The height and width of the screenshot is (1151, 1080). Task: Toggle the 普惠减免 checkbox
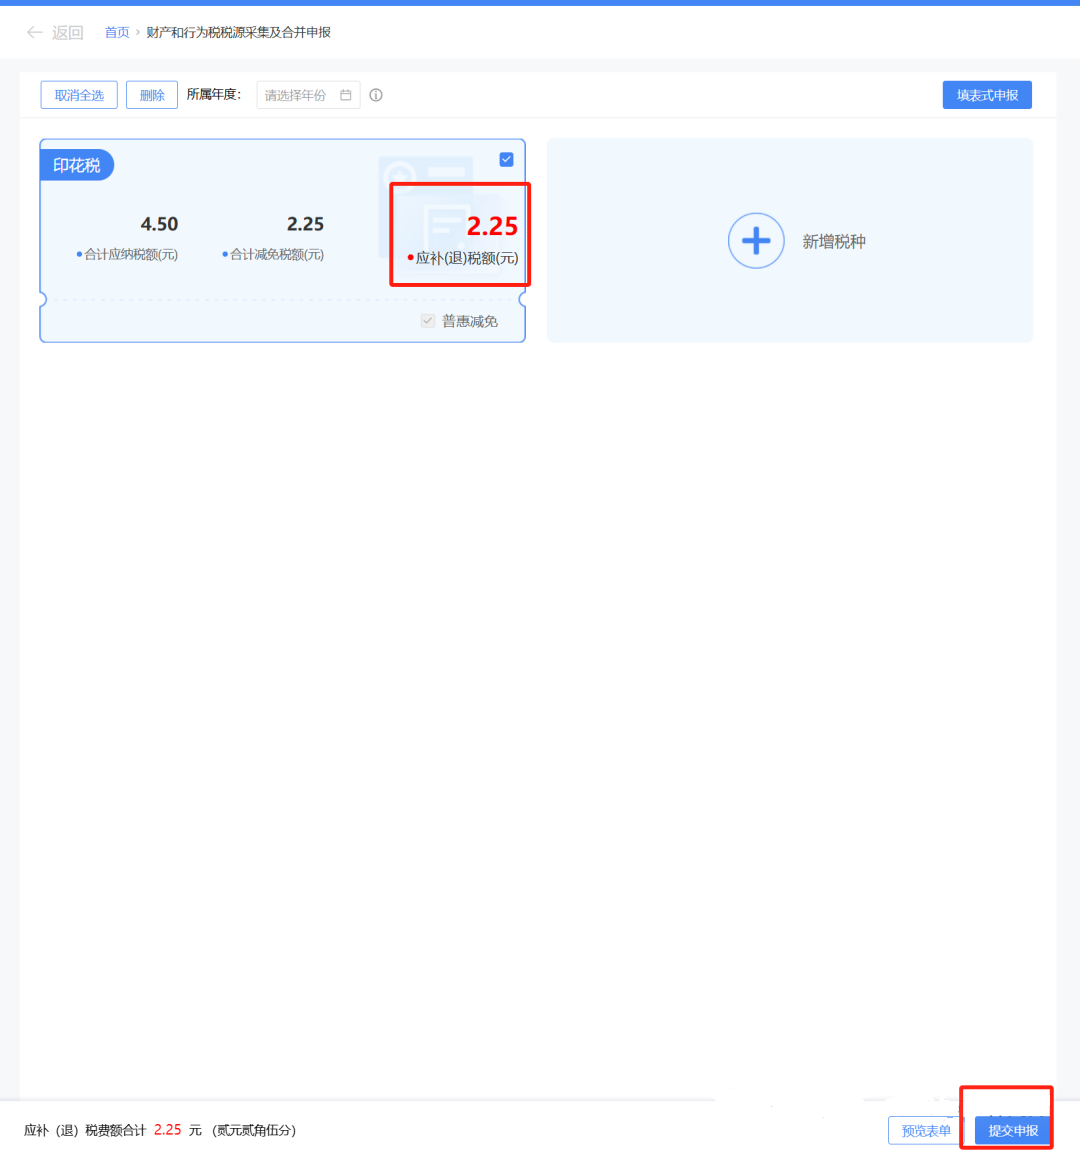click(x=428, y=321)
